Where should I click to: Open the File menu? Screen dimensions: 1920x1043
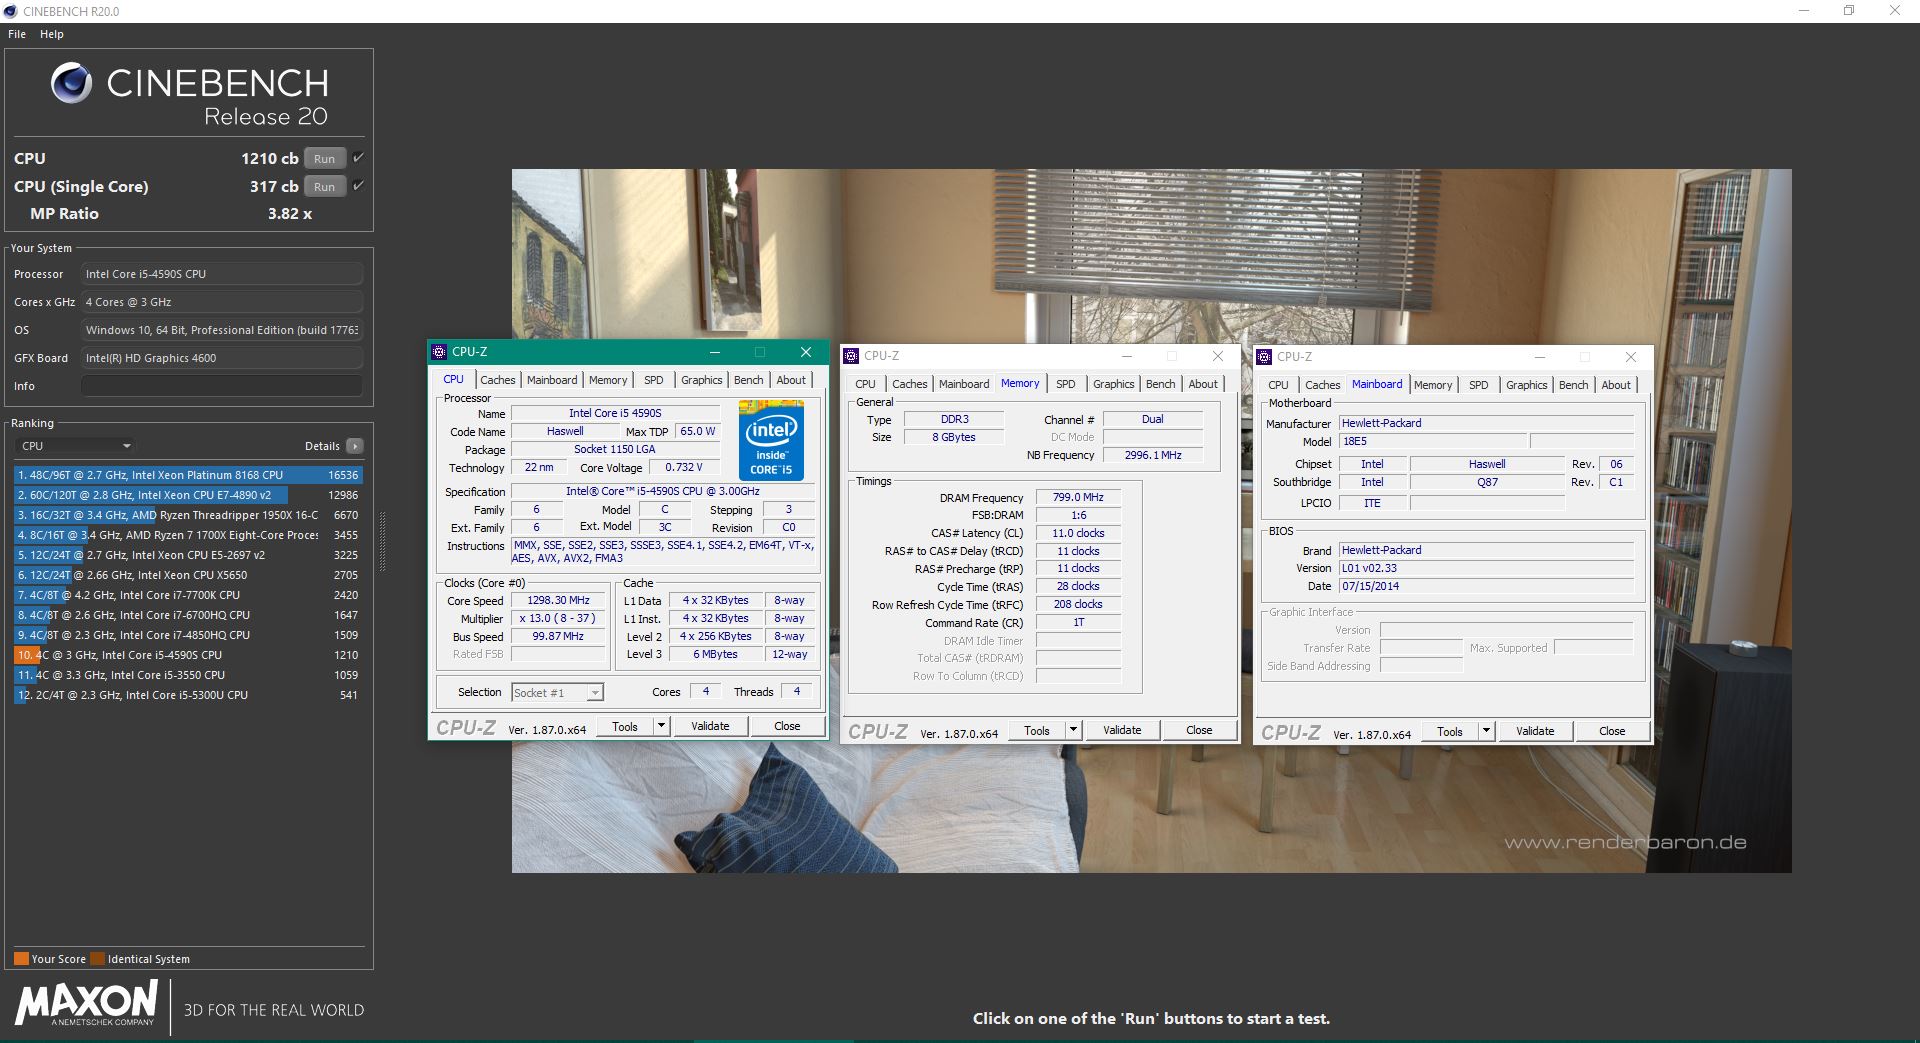tap(17, 34)
